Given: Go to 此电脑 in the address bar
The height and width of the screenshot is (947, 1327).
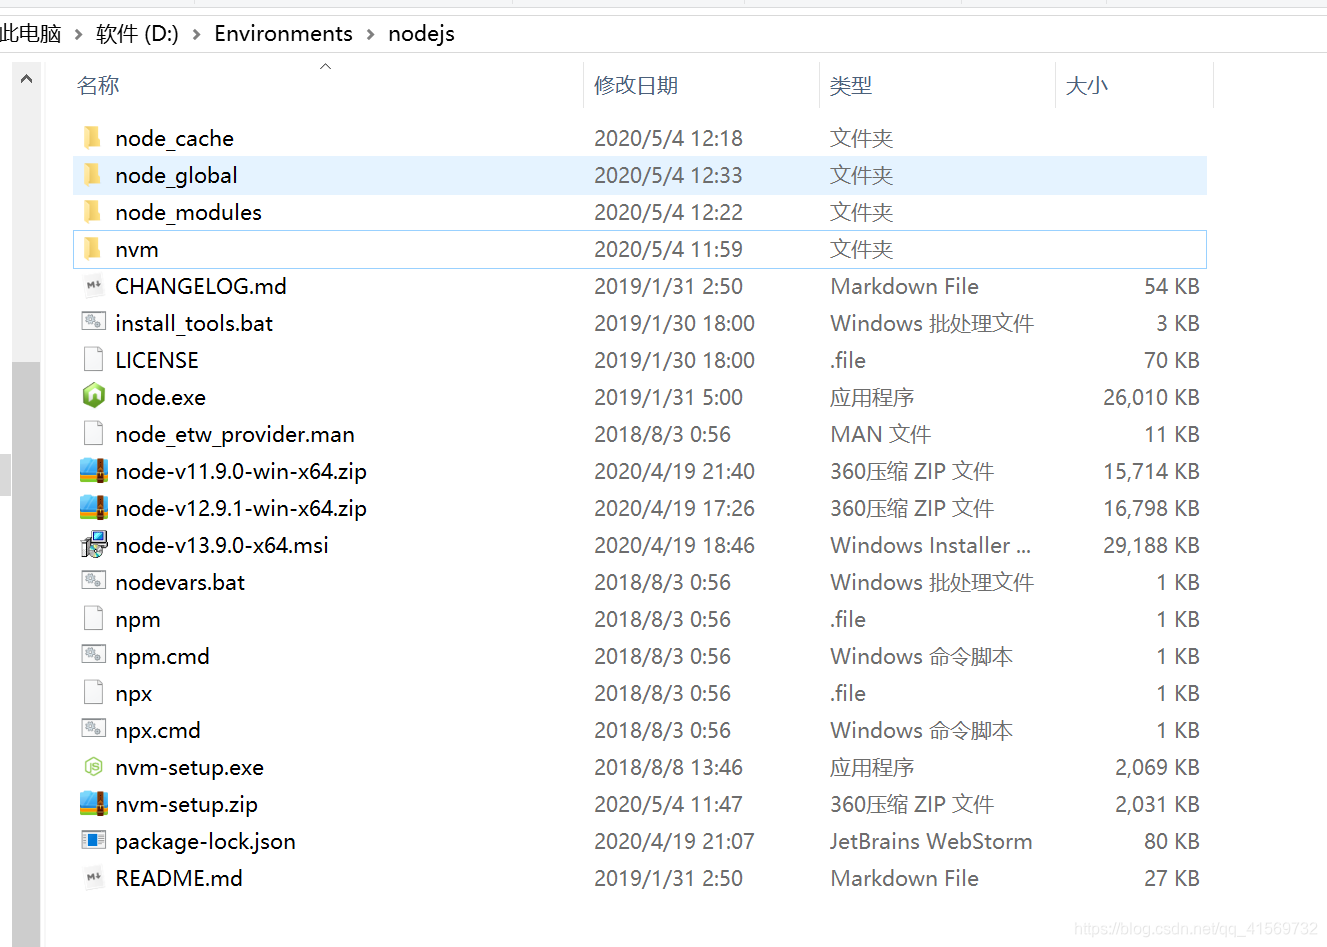Looking at the screenshot, I should click(30, 33).
